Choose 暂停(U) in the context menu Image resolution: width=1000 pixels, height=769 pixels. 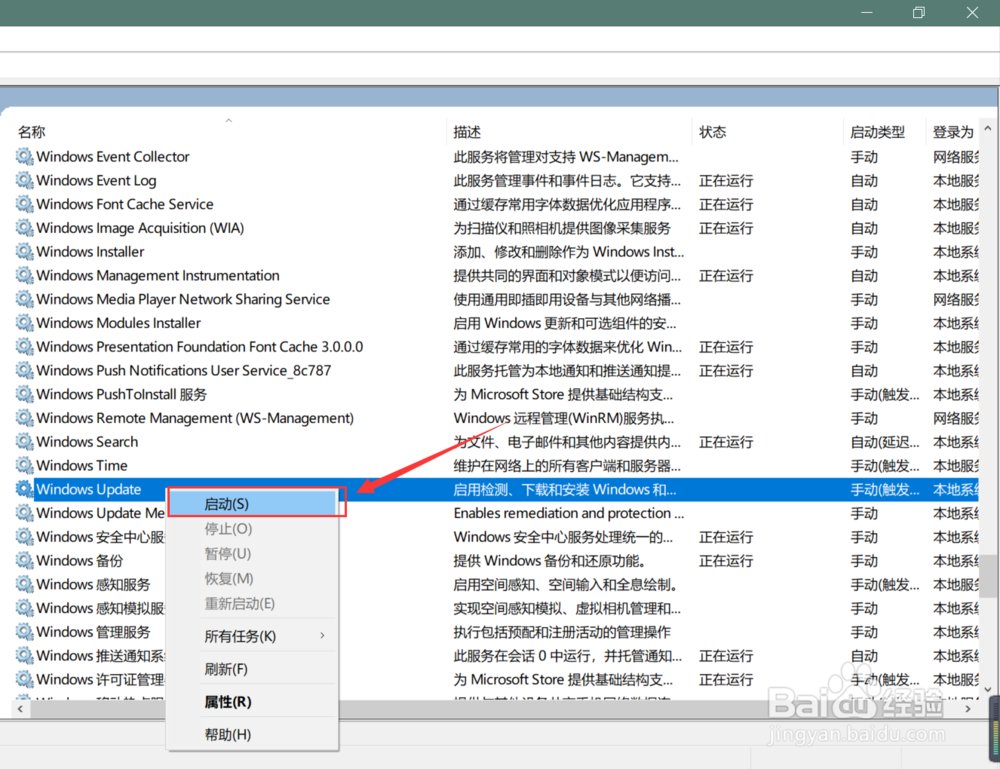point(253,553)
